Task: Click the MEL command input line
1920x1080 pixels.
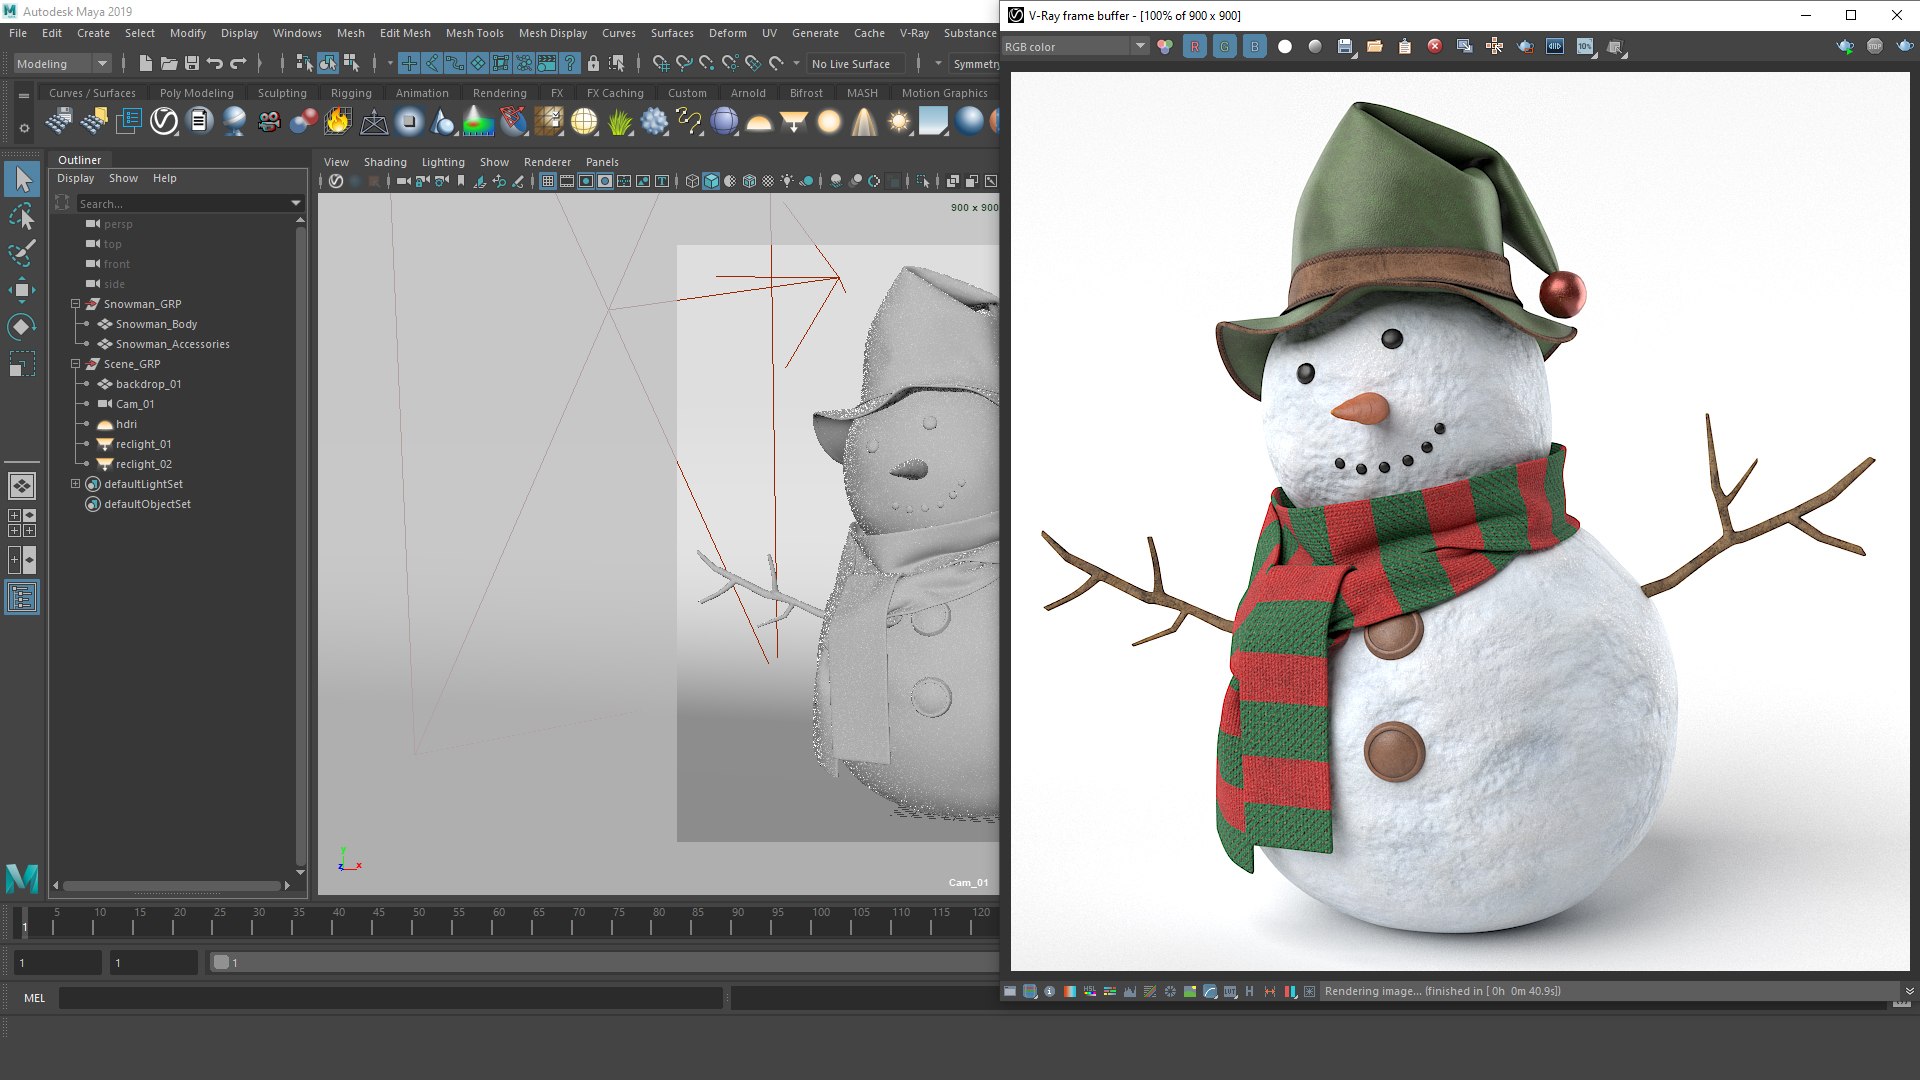Action: point(391,998)
